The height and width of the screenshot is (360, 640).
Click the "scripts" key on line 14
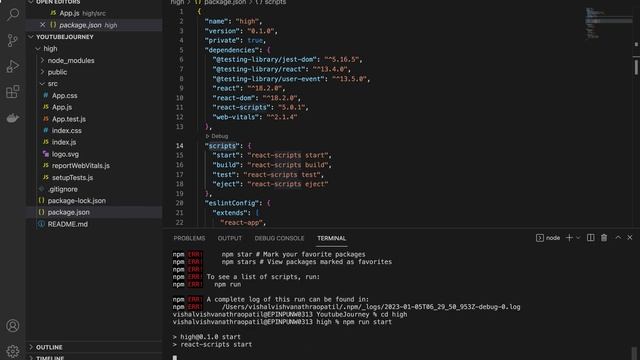222,146
